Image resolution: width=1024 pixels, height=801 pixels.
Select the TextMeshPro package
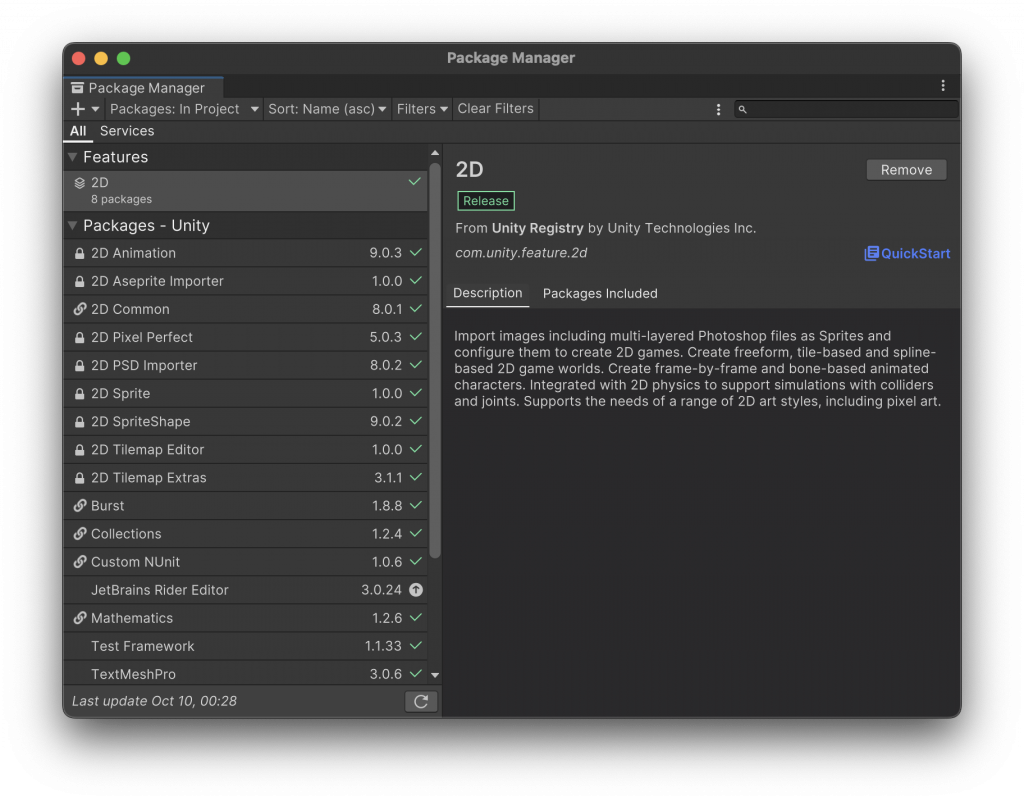click(x=246, y=673)
